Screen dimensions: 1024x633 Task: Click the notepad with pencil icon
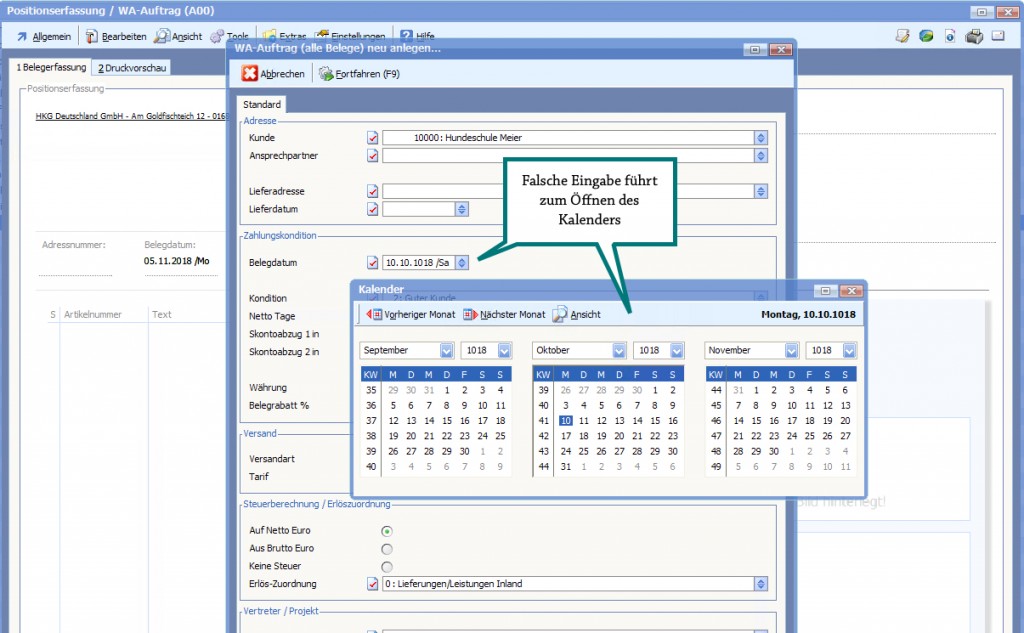902,37
